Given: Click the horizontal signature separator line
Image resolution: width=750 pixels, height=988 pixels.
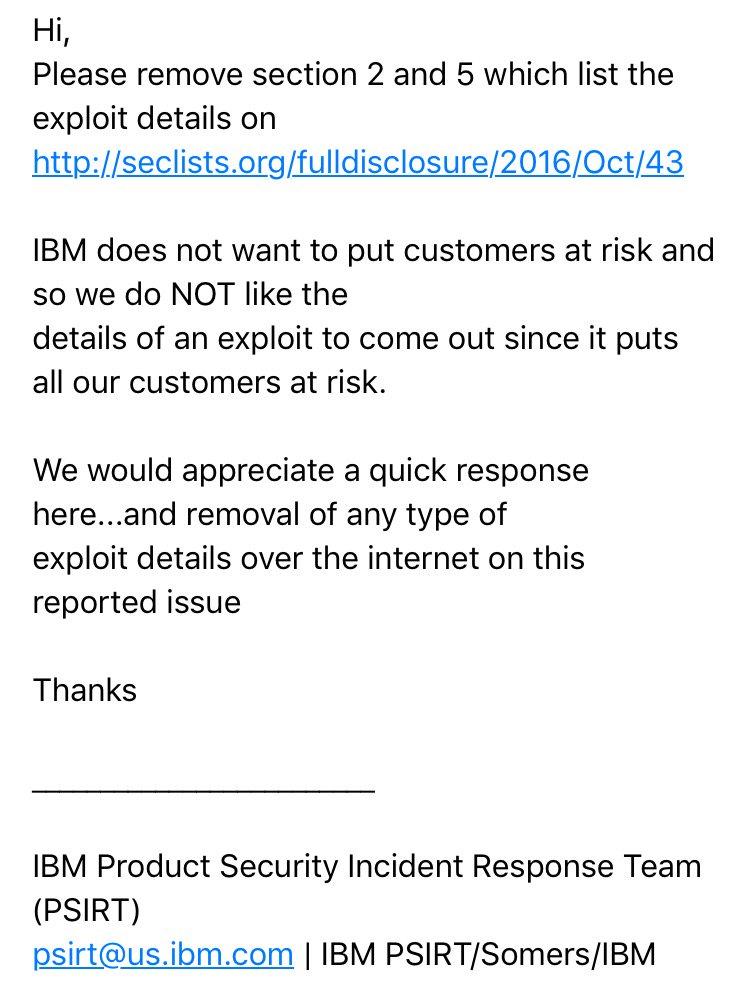Looking at the screenshot, I should pos(204,790).
